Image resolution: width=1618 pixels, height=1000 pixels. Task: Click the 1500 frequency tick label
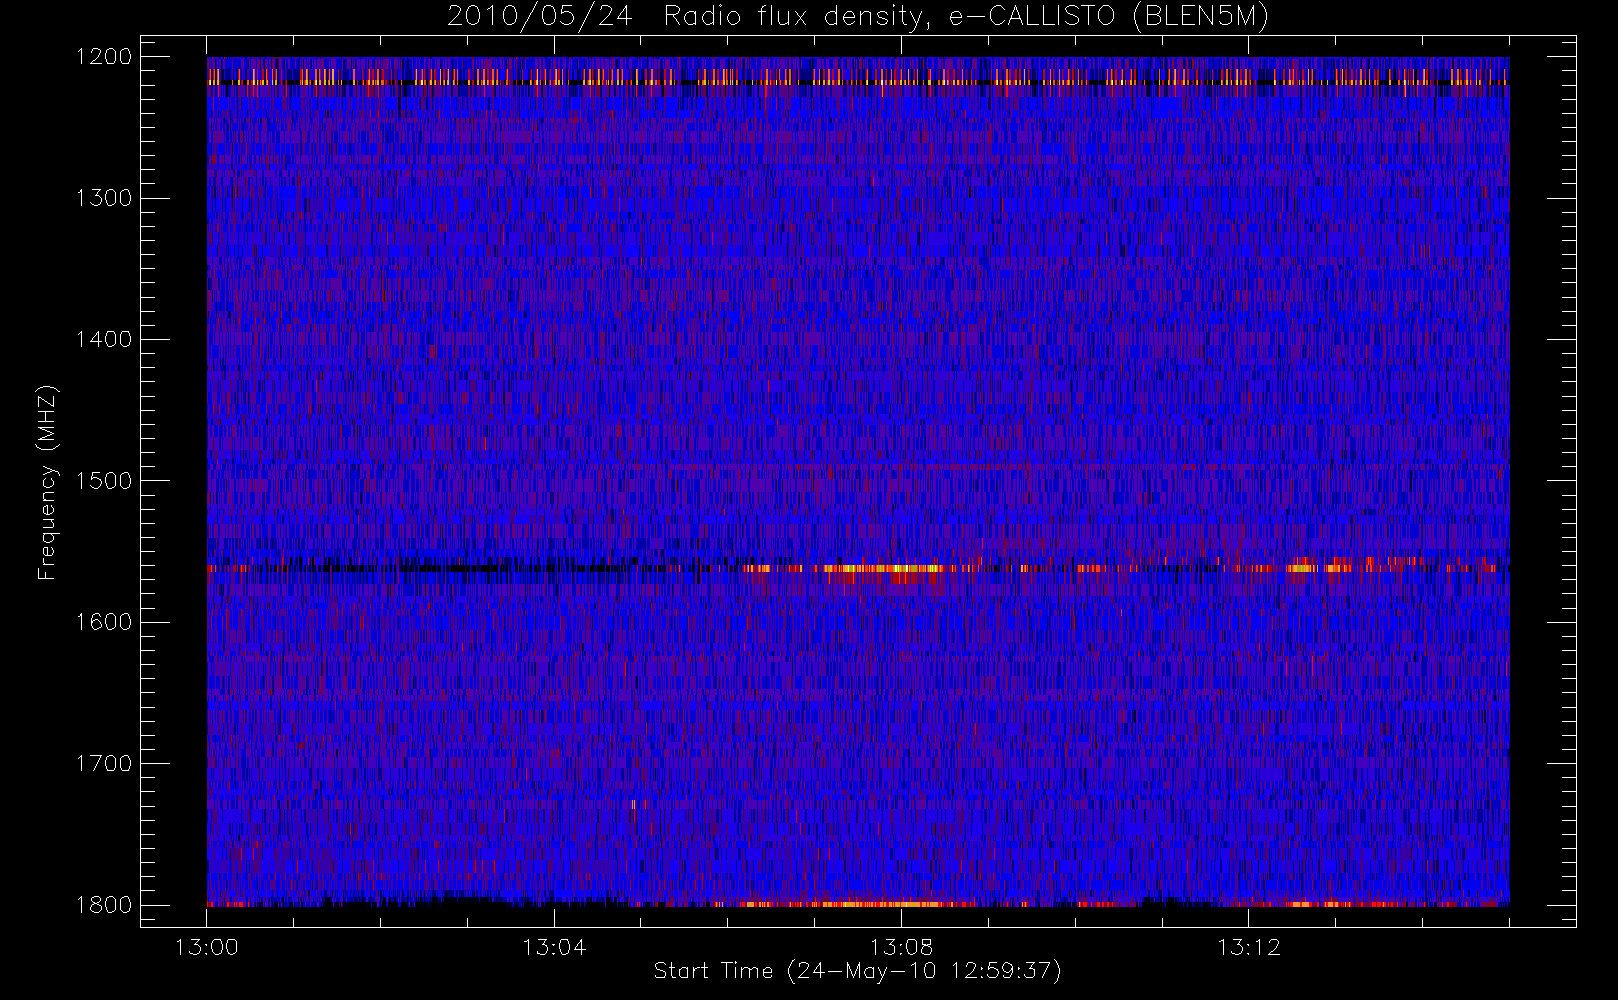click(x=104, y=481)
